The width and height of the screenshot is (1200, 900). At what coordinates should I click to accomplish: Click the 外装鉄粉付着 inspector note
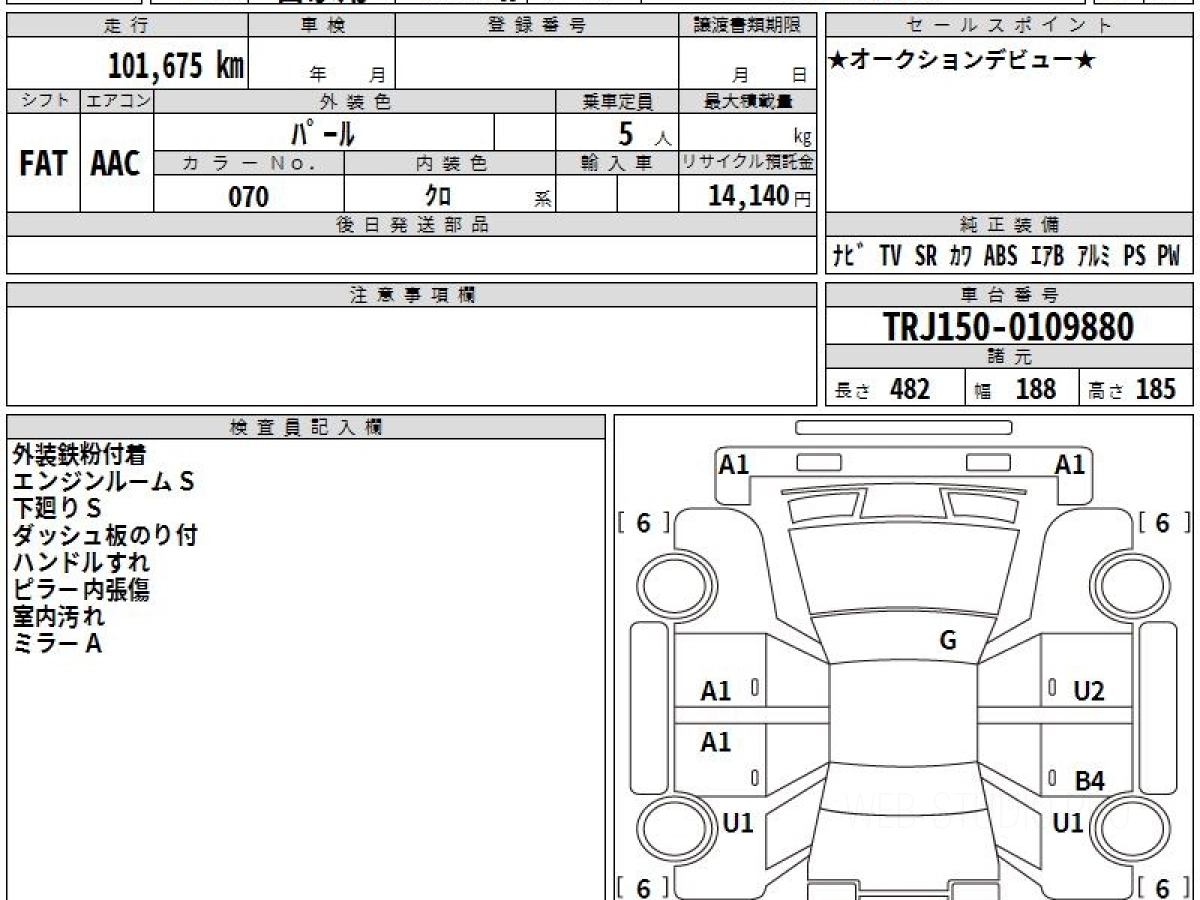pos(80,455)
